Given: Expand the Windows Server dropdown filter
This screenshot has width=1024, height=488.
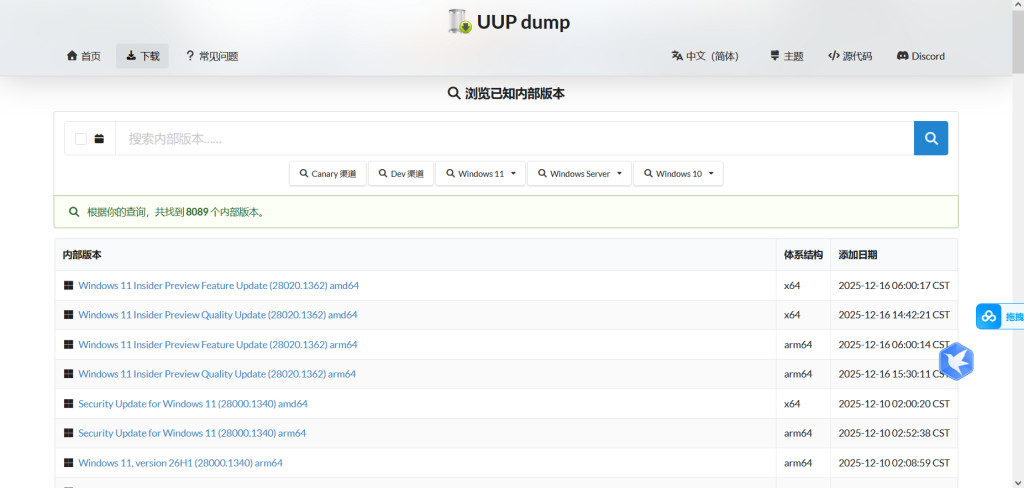Looking at the screenshot, I should [579, 174].
